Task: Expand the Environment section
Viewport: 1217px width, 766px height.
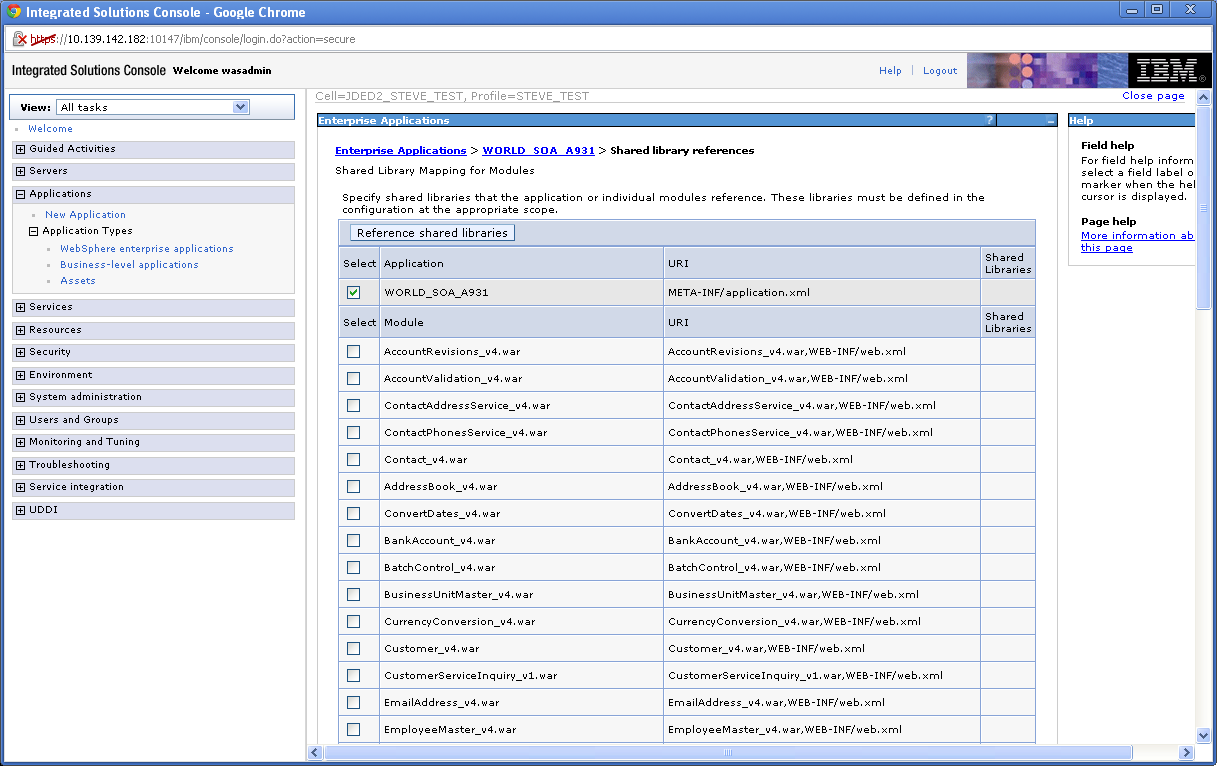Action: point(20,375)
